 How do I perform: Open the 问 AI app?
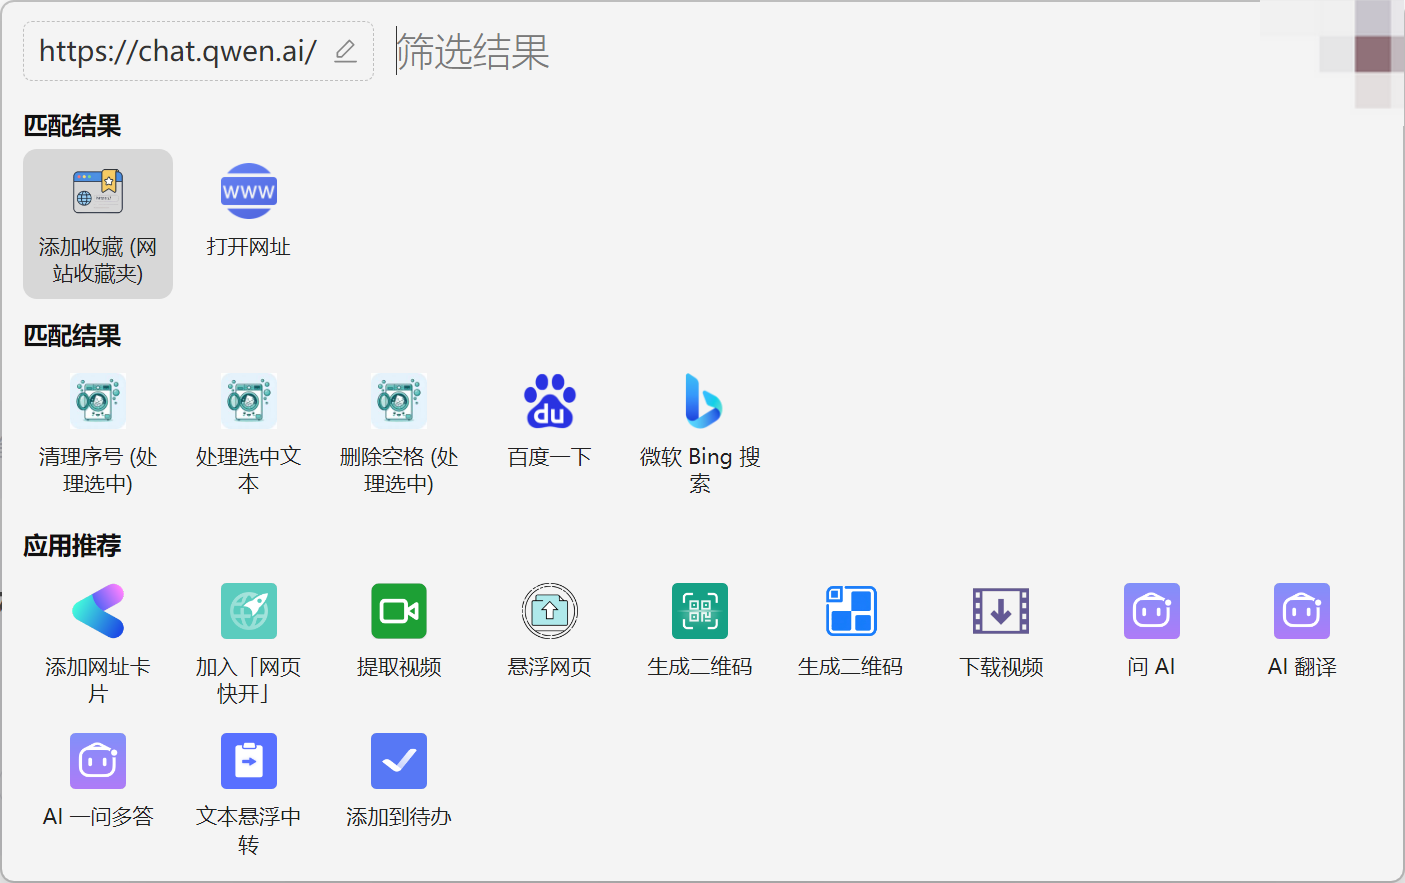click(x=1152, y=631)
